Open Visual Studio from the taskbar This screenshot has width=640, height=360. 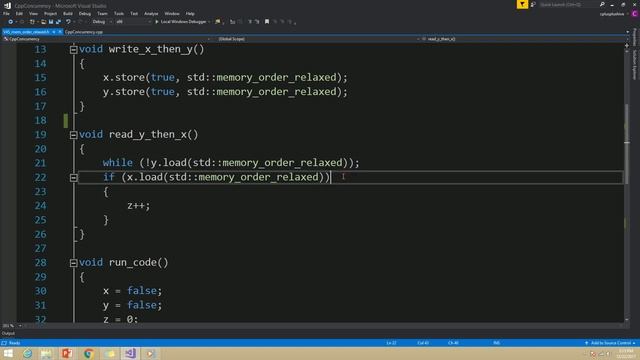pyautogui.click(x=130, y=353)
